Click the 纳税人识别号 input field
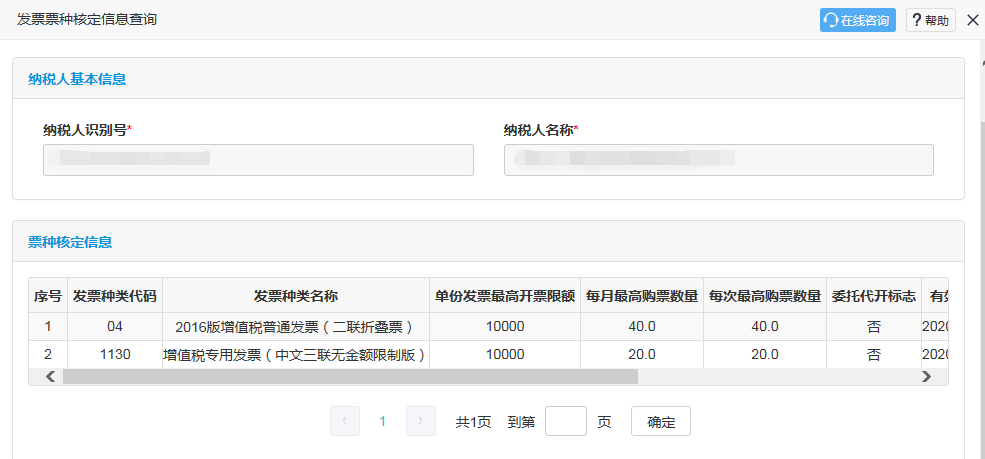Viewport: 985px width, 459px height. 258,160
